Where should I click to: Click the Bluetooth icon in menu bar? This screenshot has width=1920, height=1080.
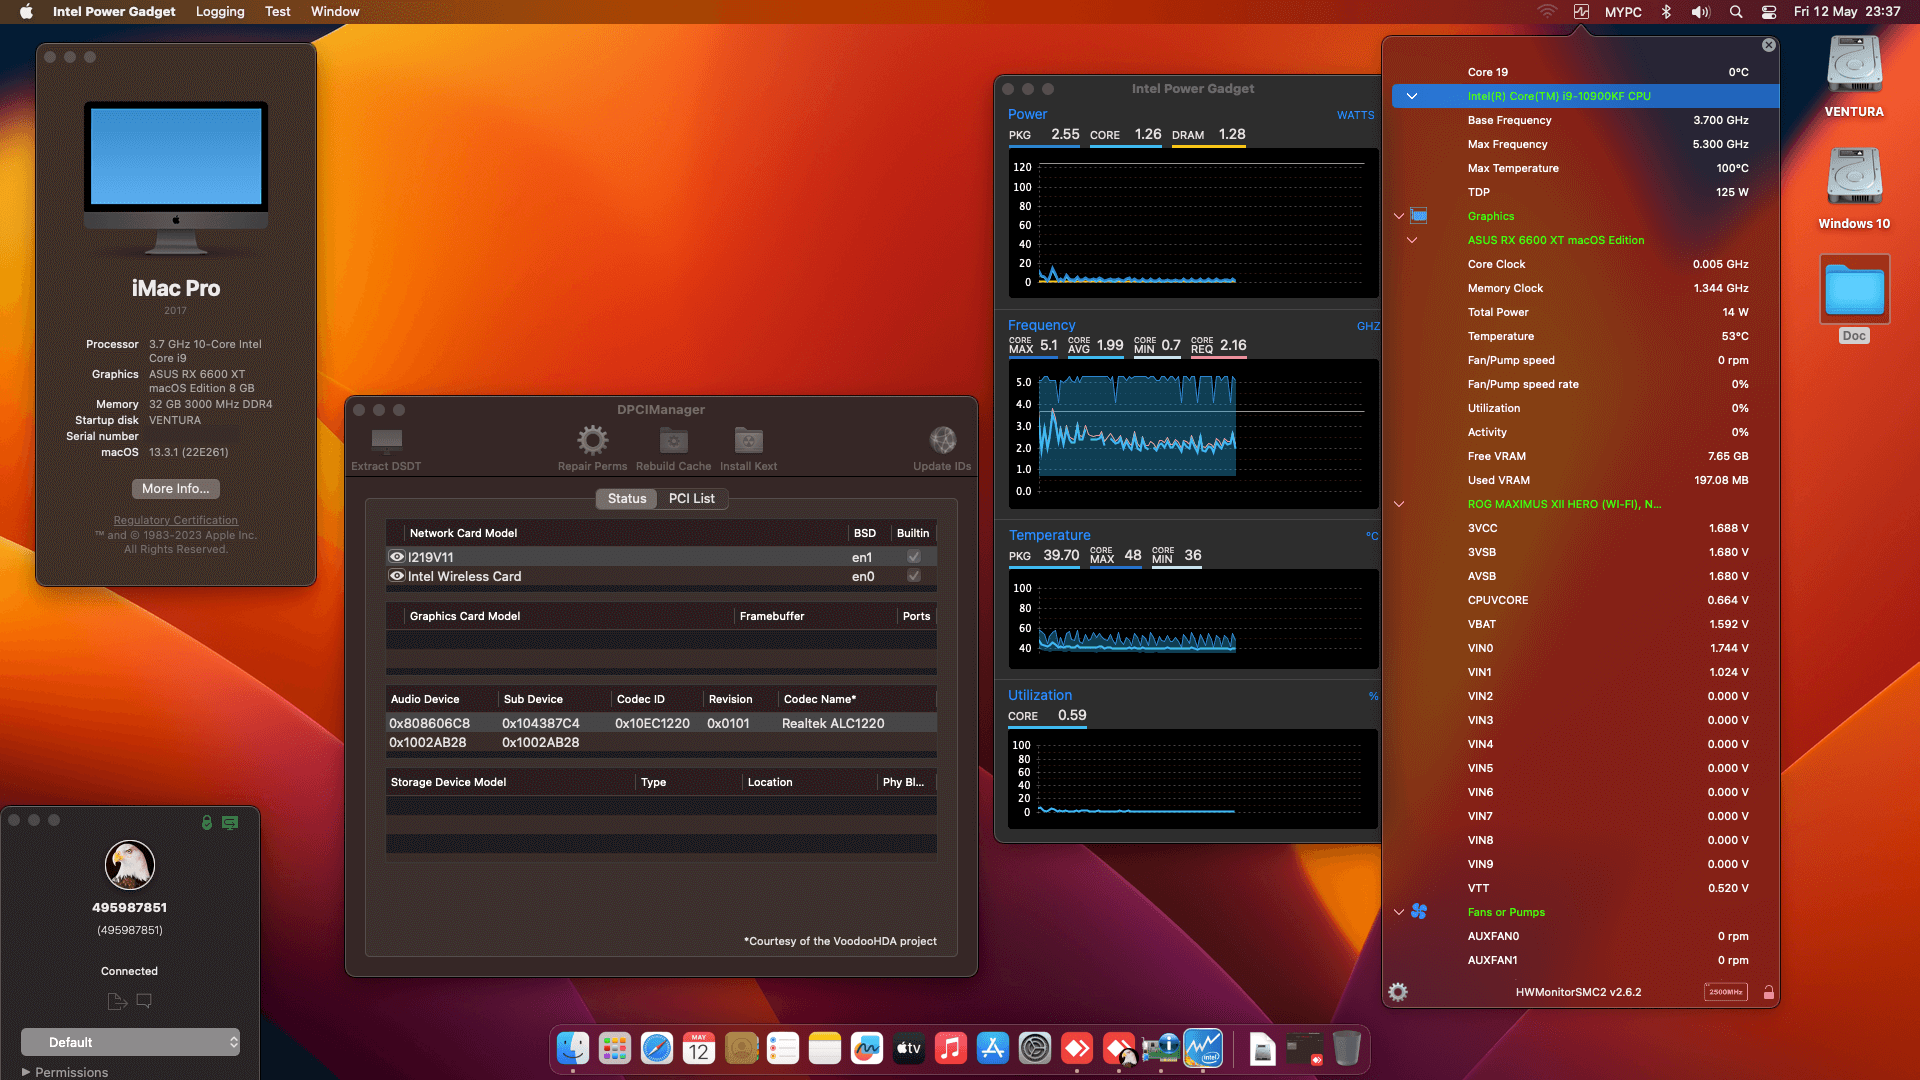[x=1666, y=12]
